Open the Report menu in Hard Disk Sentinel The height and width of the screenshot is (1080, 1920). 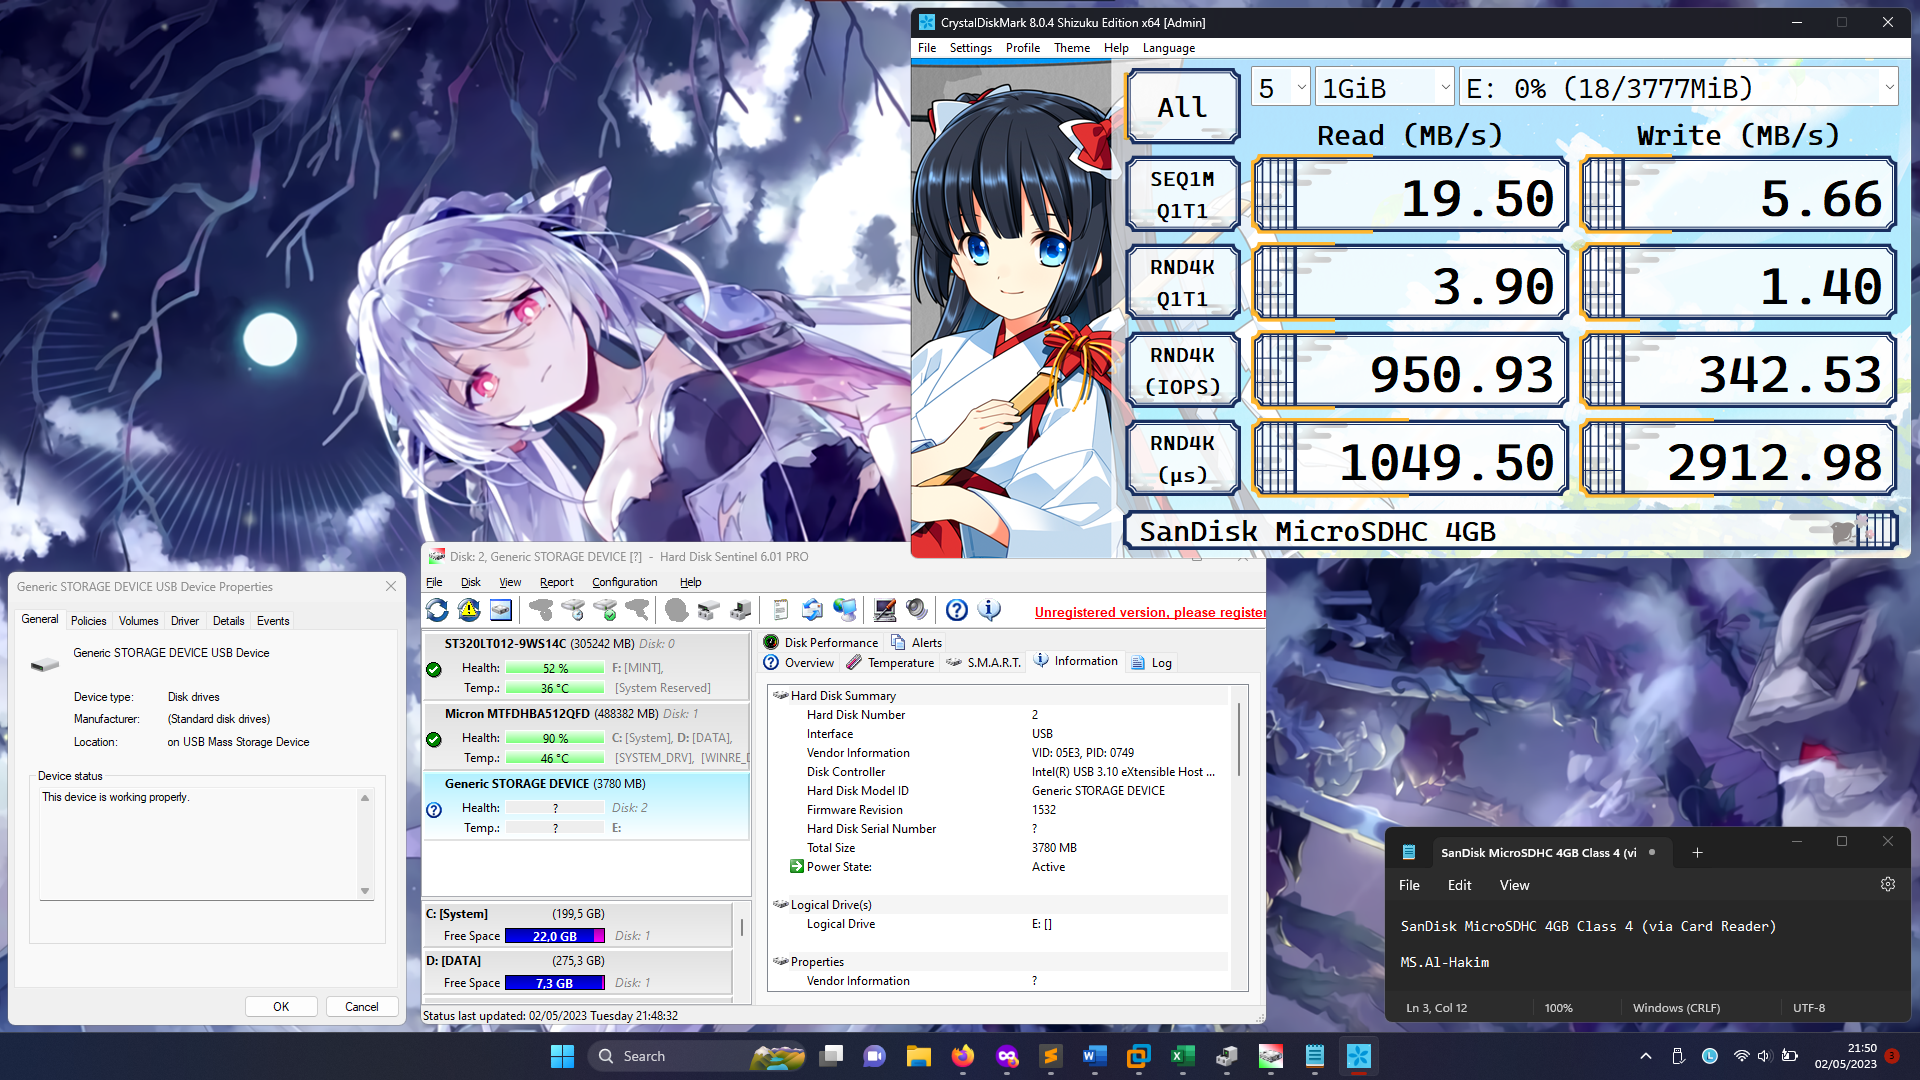pyautogui.click(x=556, y=582)
